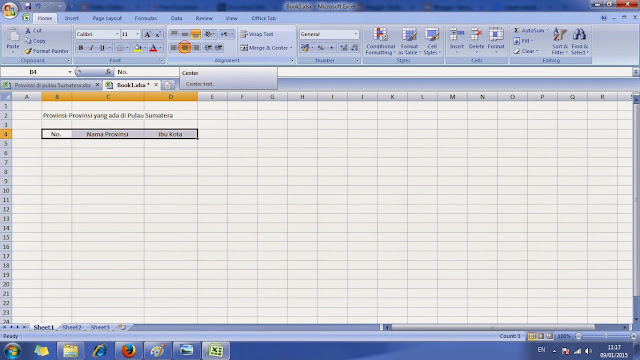The width and height of the screenshot is (640, 360).
Task: Click Increase Decimal
Action: [x=344, y=48]
